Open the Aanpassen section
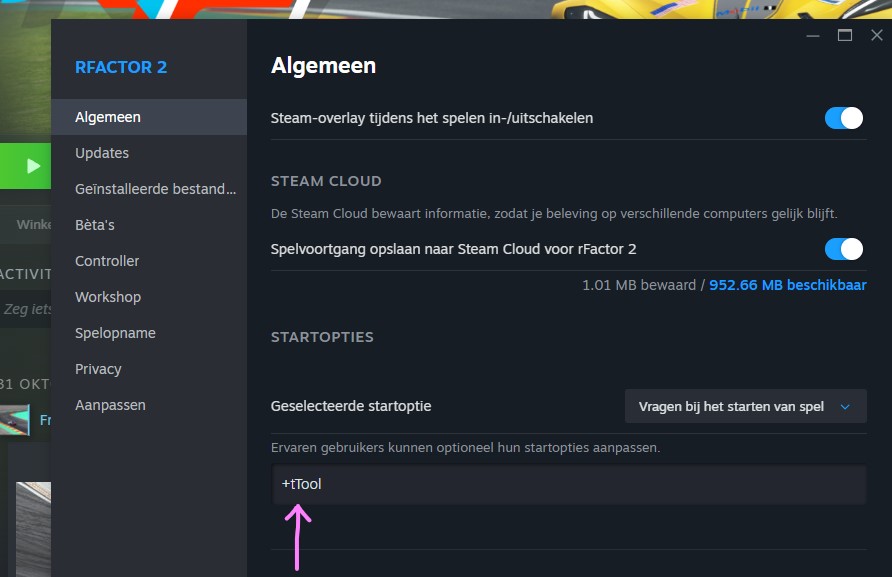 pyautogui.click(x=110, y=404)
